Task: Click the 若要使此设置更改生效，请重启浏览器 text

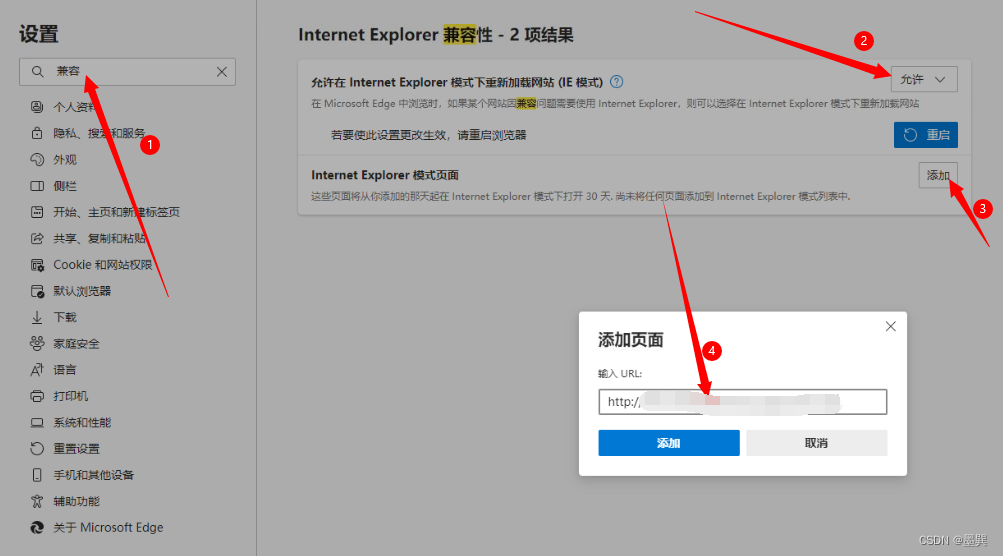Action: [x=429, y=135]
